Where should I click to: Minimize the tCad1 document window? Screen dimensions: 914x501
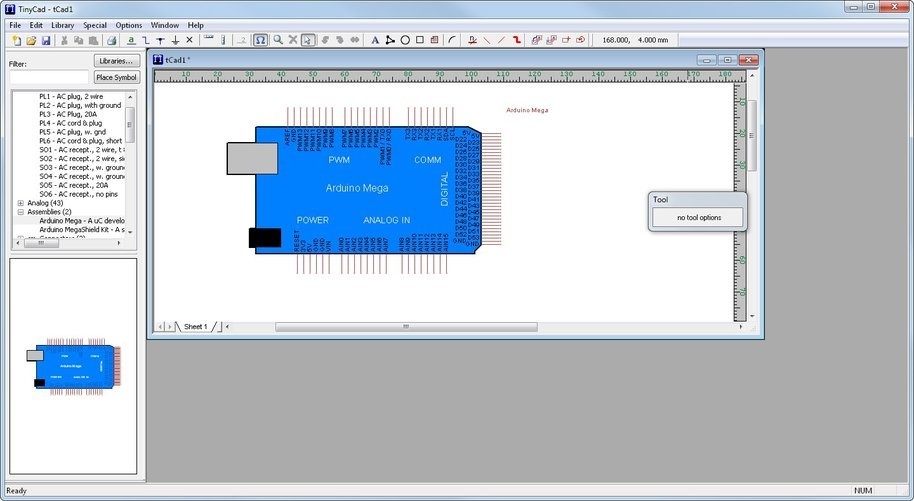[x=707, y=59]
